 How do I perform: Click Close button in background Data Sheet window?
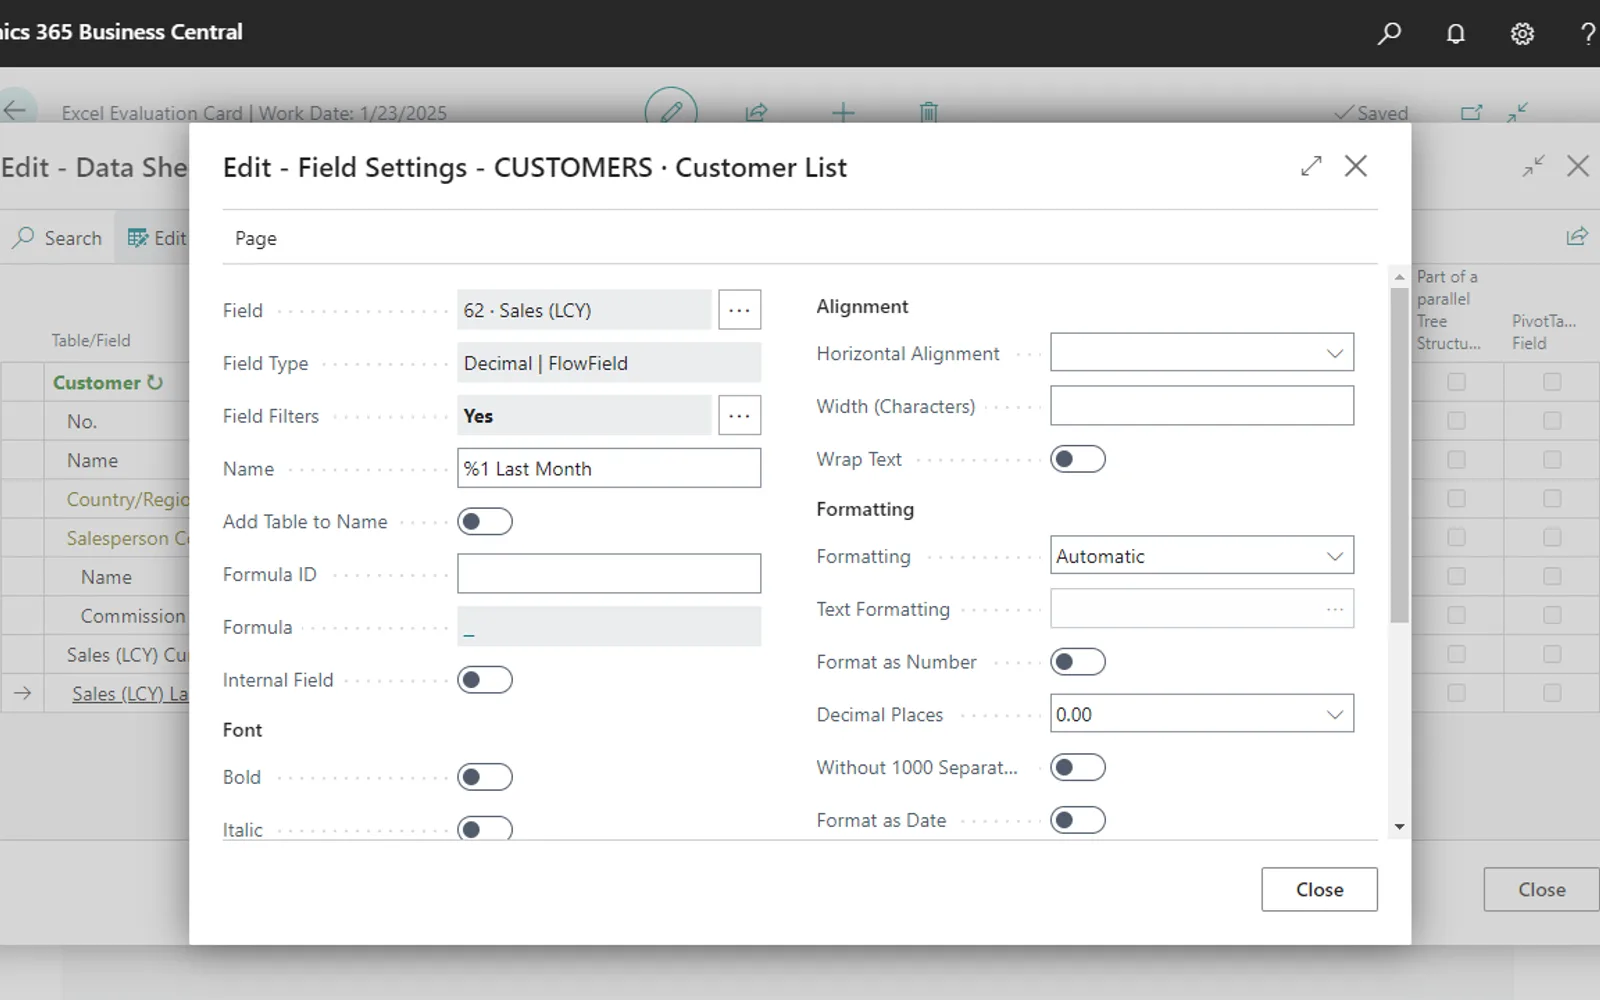click(x=1541, y=889)
